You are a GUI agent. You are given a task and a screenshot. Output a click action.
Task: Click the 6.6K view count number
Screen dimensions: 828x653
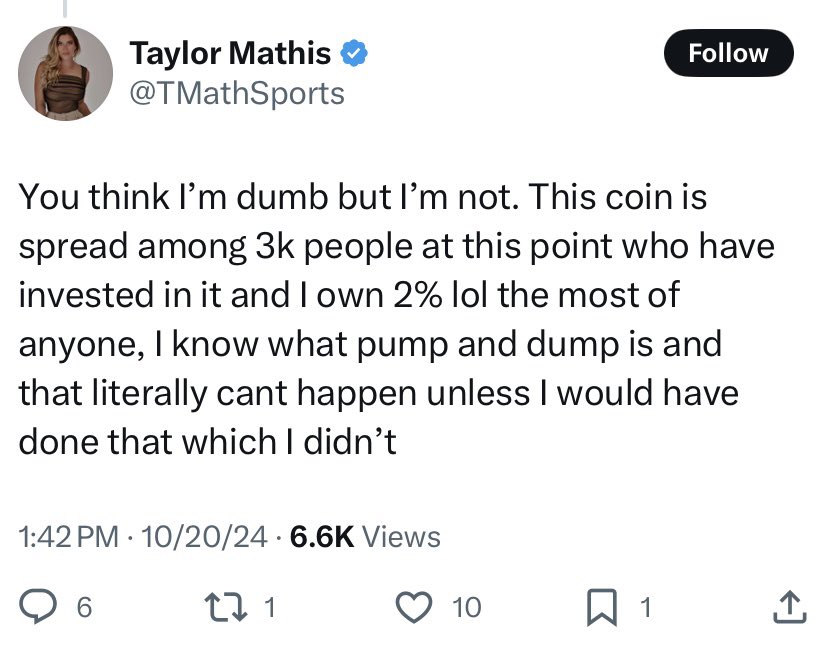tap(321, 537)
